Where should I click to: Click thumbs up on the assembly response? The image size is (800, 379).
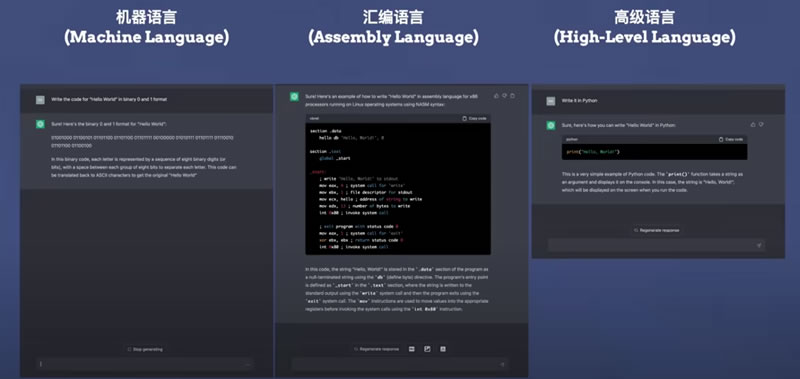coord(496,95)
